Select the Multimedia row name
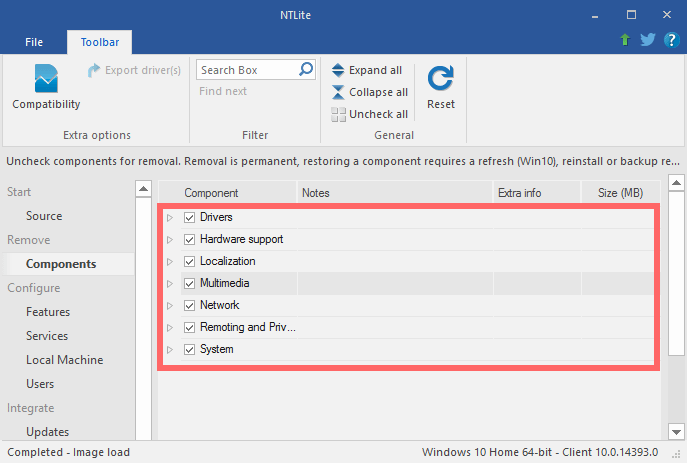 coord(224,283)
